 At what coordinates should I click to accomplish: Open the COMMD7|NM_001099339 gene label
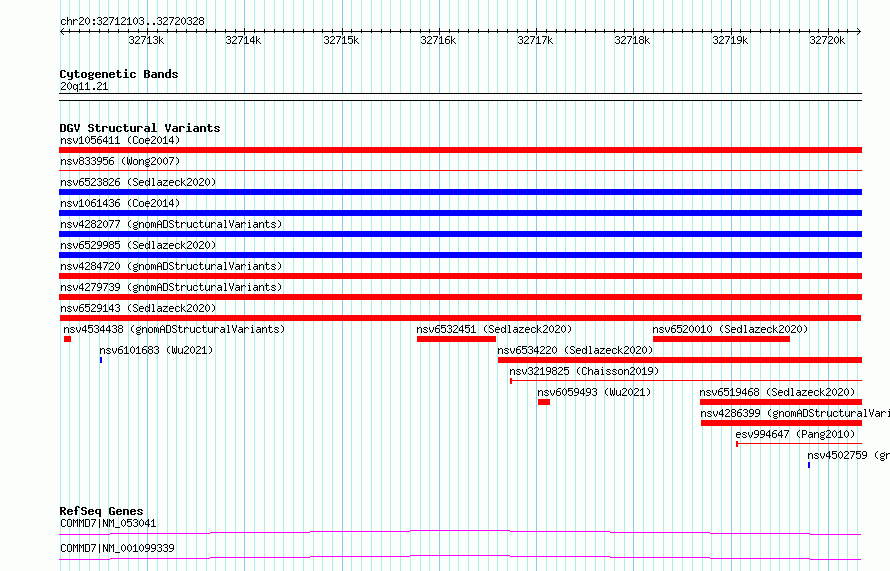coord(117,548)
